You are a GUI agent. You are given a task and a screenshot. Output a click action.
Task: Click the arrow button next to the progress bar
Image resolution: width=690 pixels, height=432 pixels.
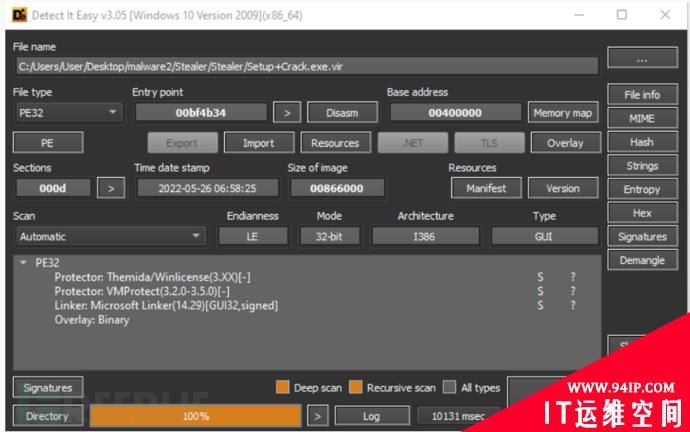click(317, 416)
